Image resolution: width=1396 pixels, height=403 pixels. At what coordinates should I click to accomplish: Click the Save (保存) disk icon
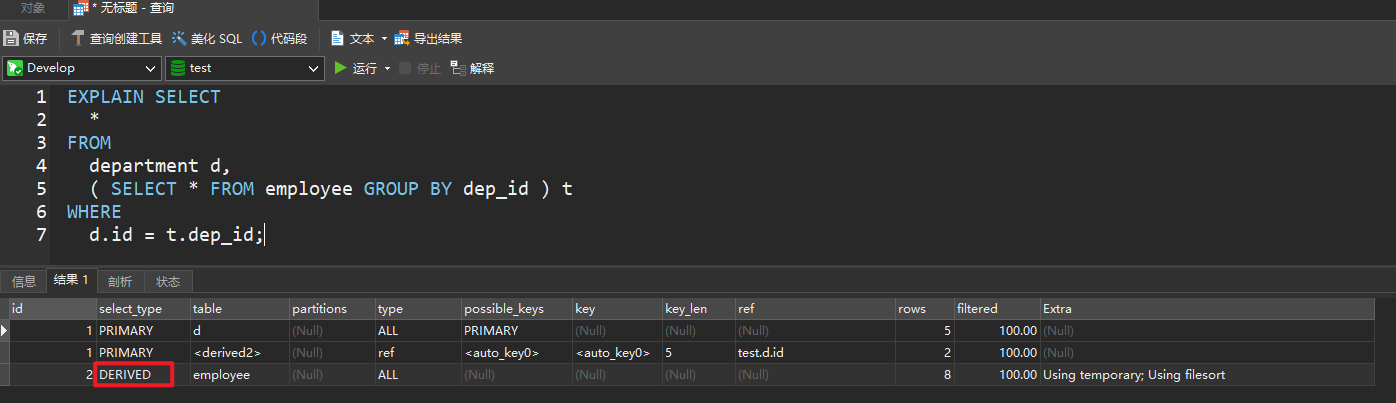pyautogui.click(x=11, y=39)
